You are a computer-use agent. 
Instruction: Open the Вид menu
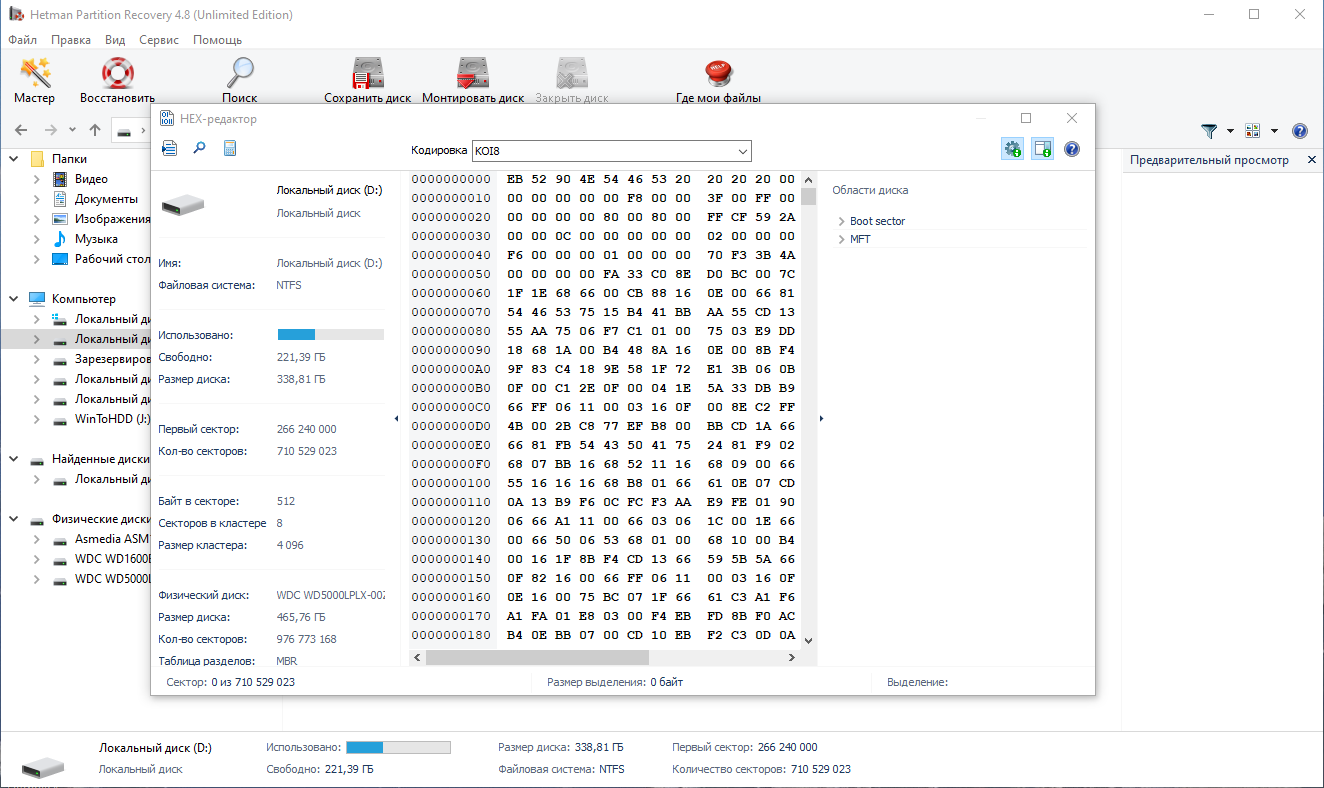coord(115,40)
